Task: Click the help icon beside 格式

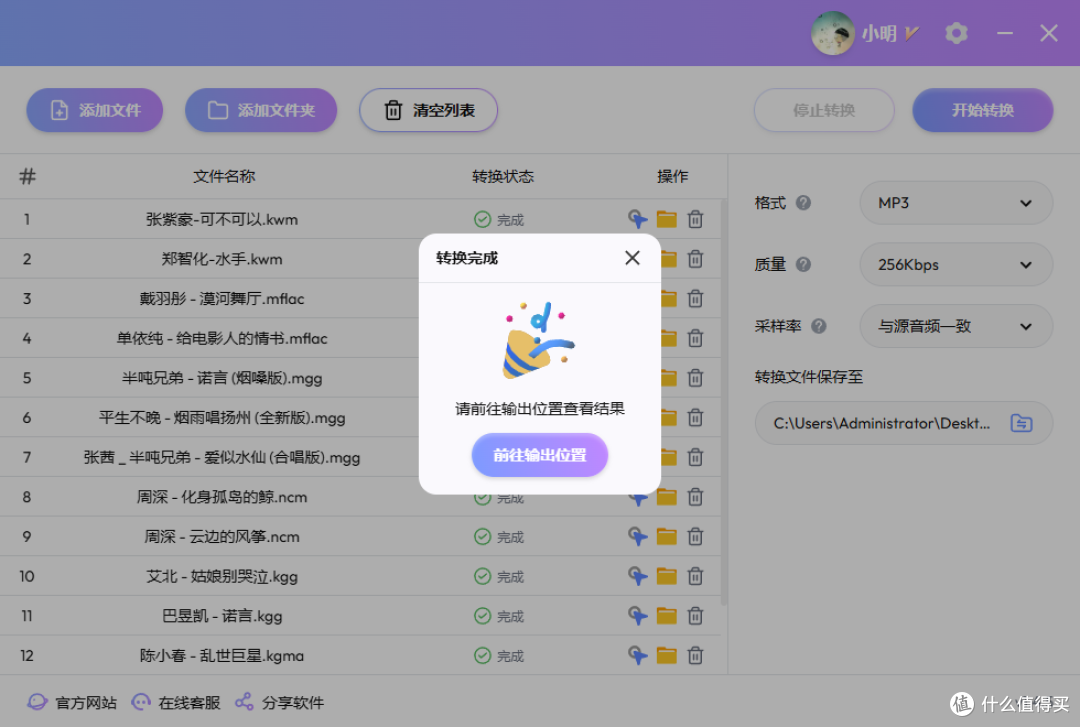Action: coord(803,203)
